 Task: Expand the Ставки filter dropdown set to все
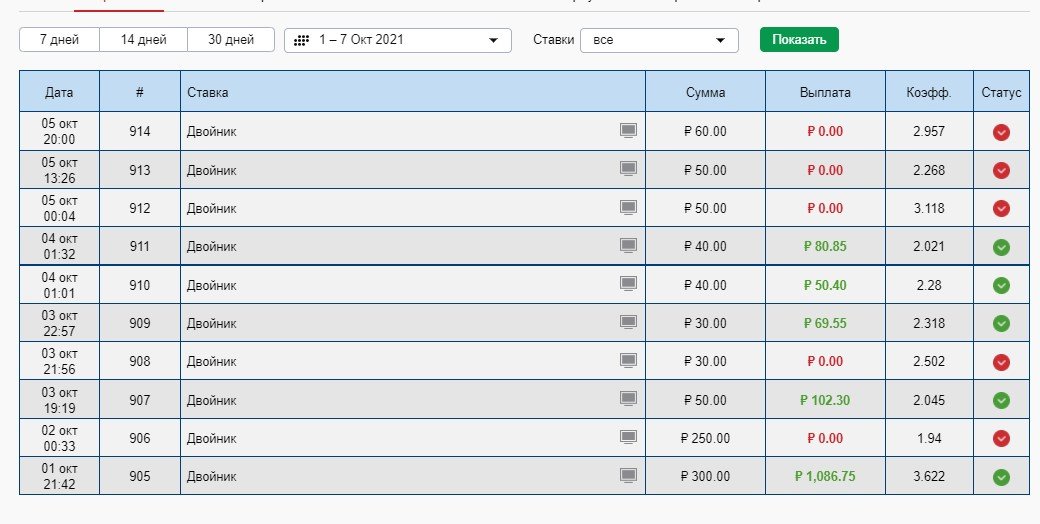659,40
